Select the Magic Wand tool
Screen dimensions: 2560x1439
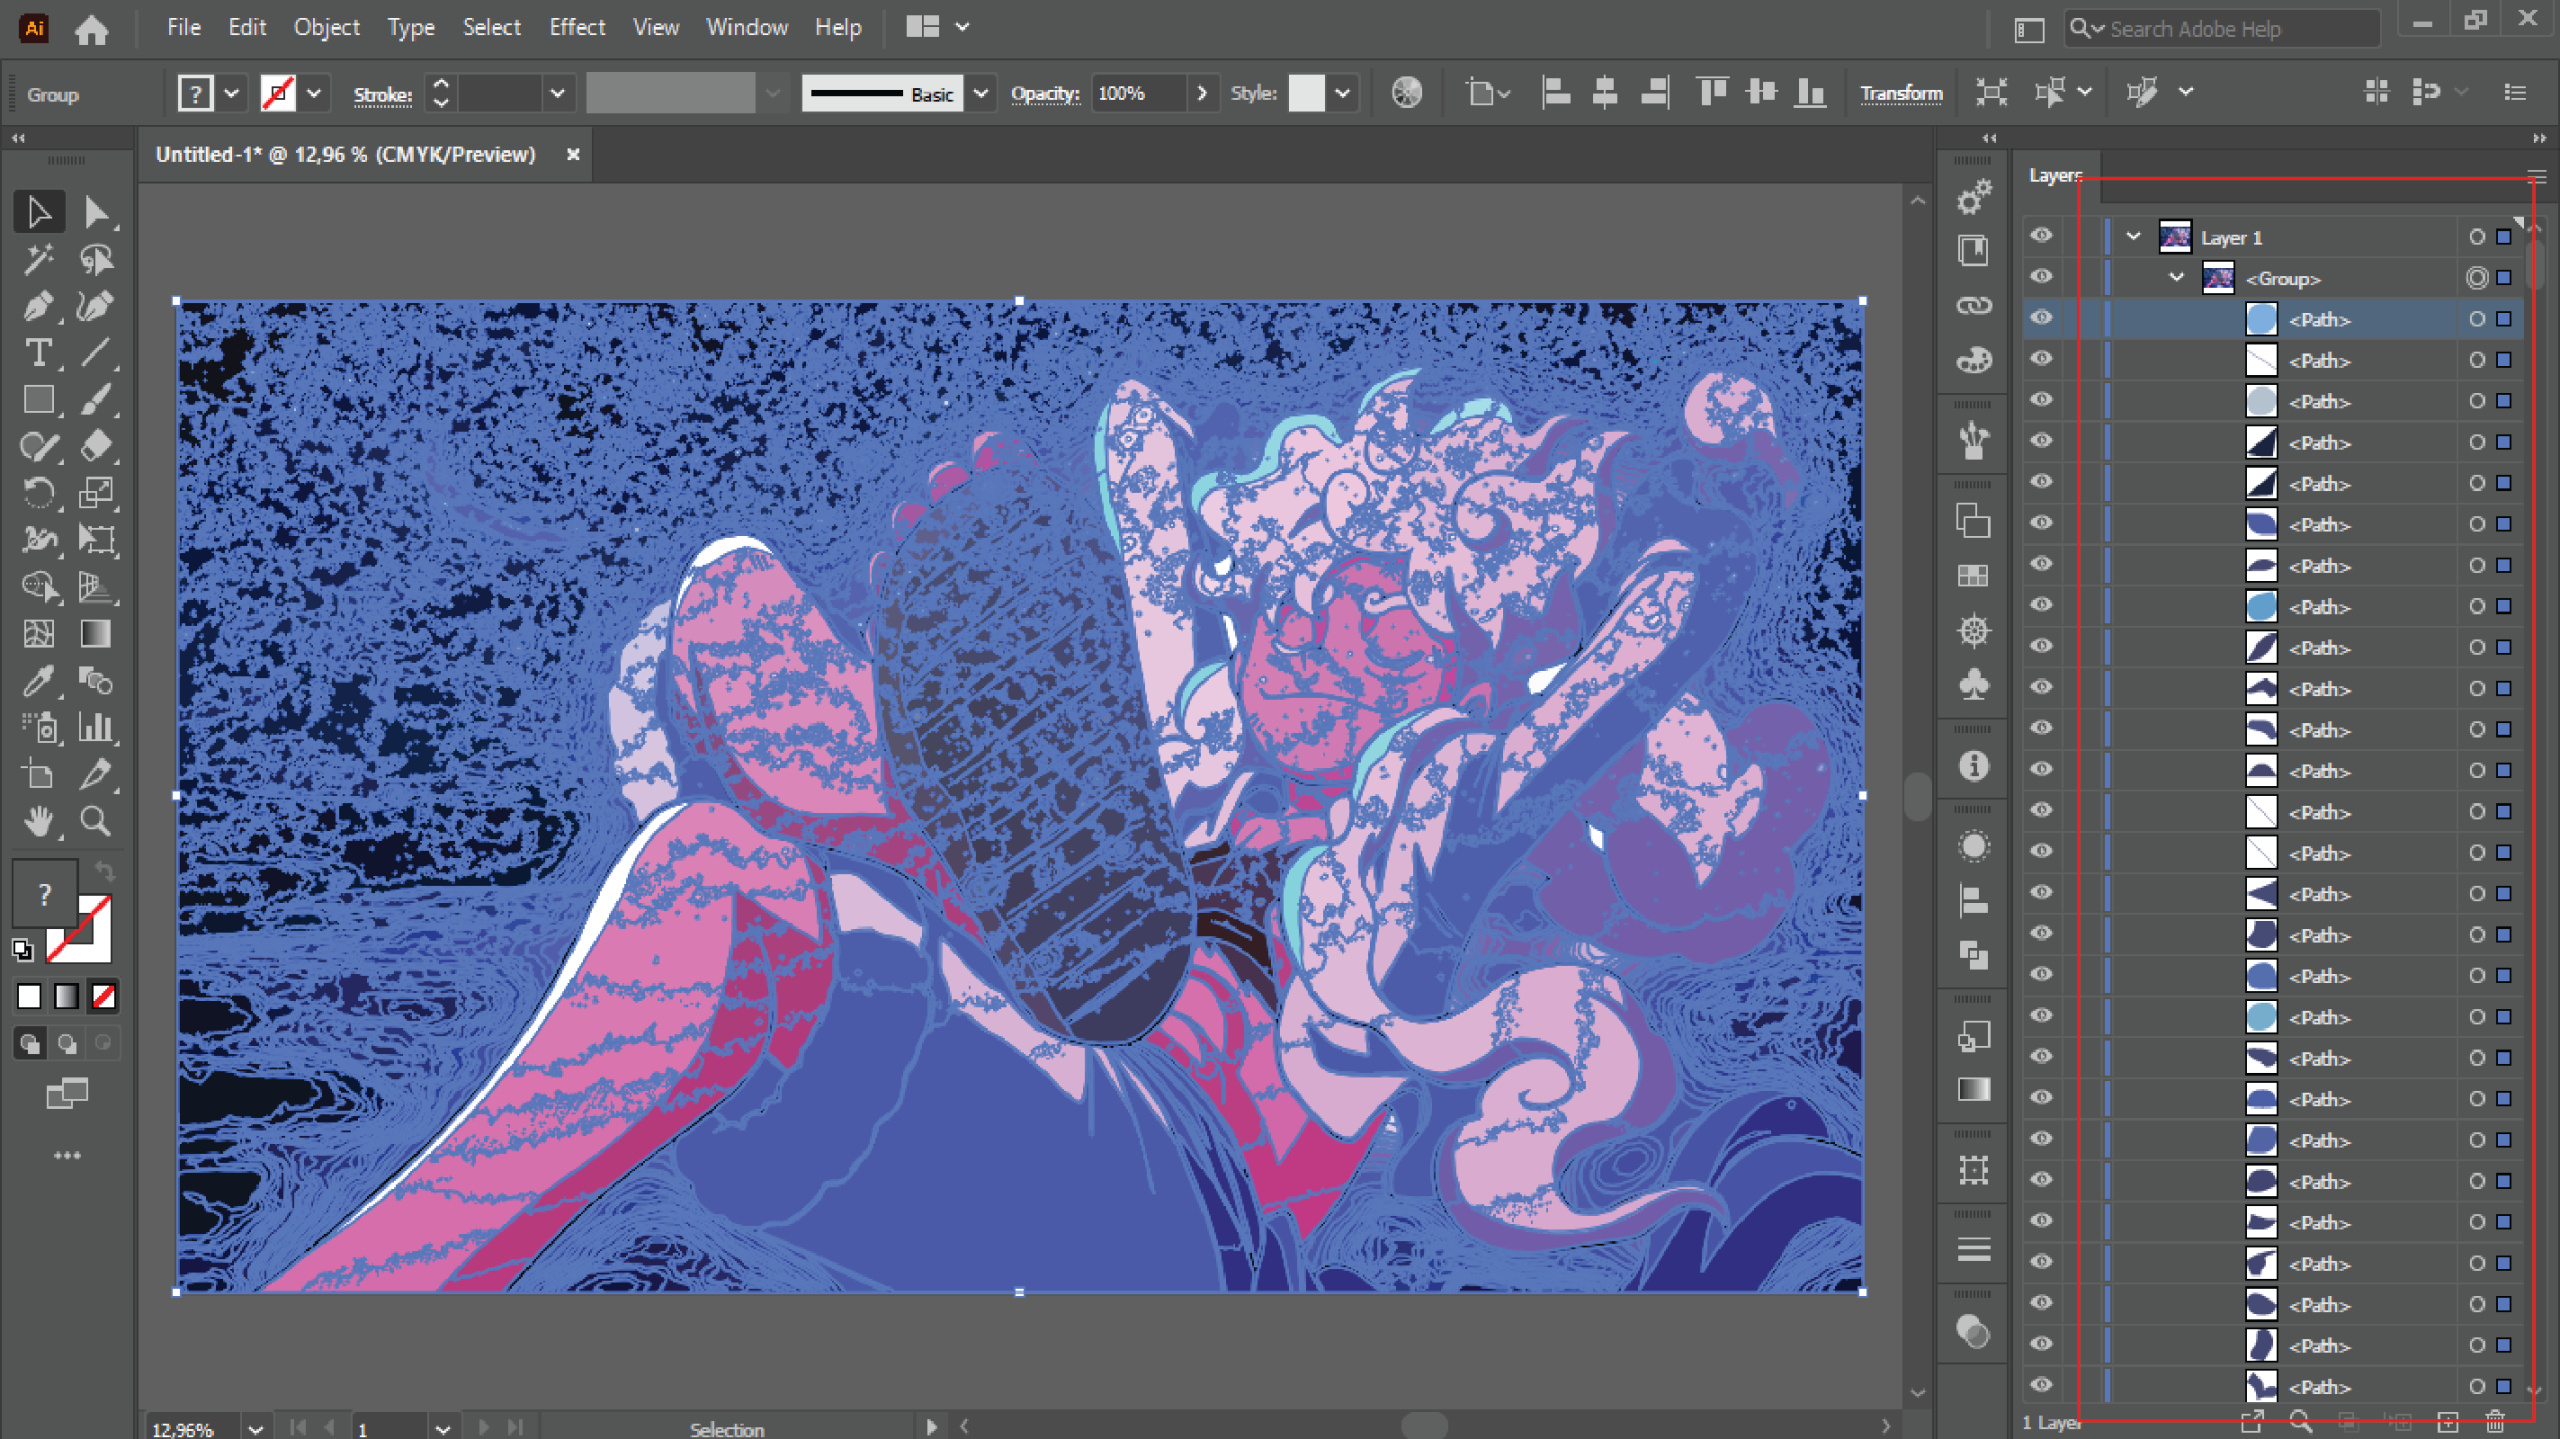point(38,259)
